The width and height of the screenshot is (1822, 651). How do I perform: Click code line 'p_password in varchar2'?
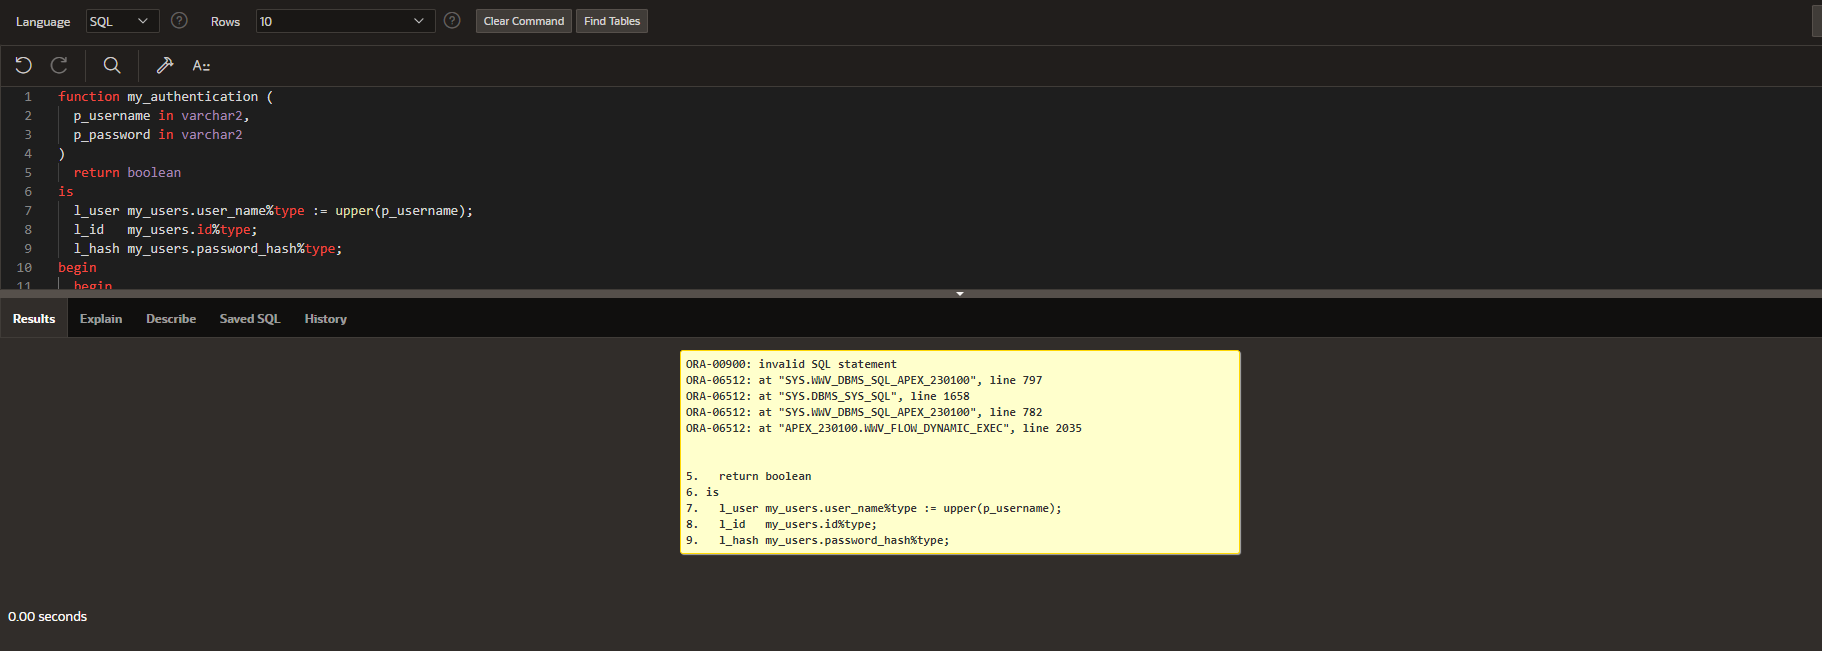[158, 135]
